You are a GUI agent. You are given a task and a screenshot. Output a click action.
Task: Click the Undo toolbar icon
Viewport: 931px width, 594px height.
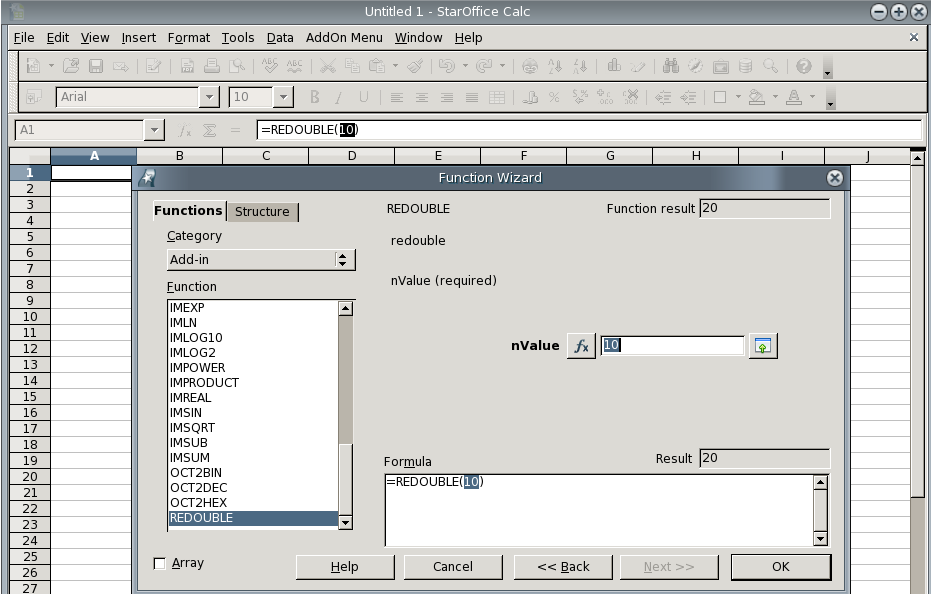(446, 66)
